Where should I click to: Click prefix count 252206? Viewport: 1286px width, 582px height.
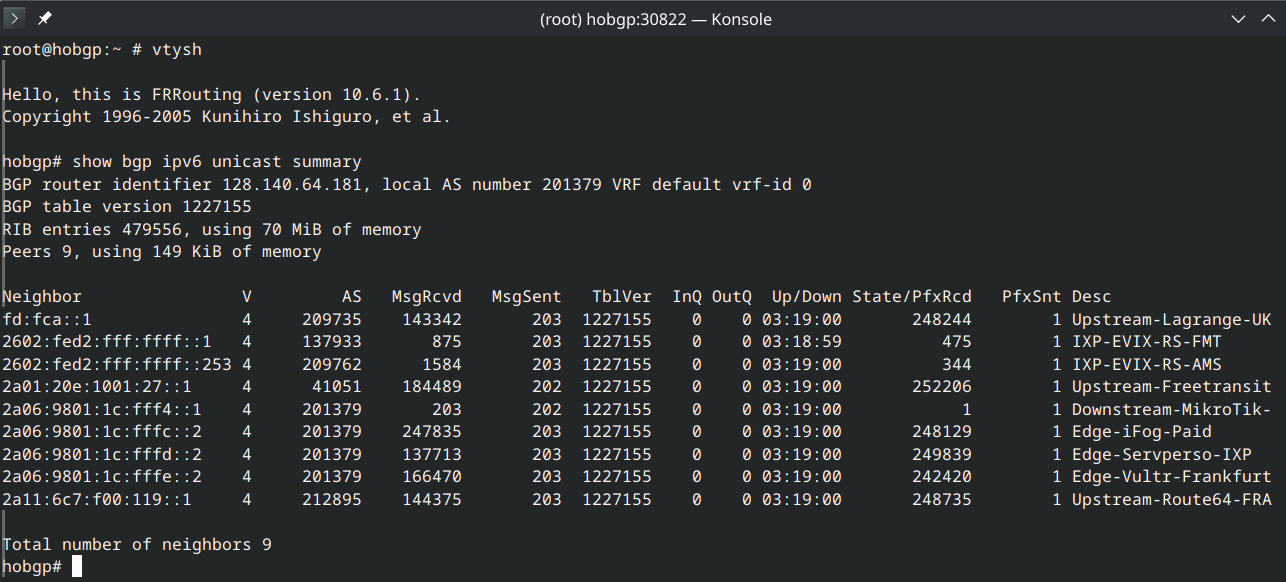click(942, 386)
